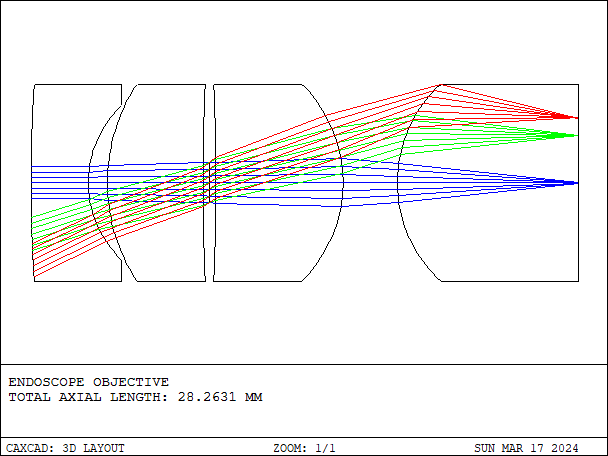Click the CAXCAD: 3D LAYOUT label

[x=65, y=448]
